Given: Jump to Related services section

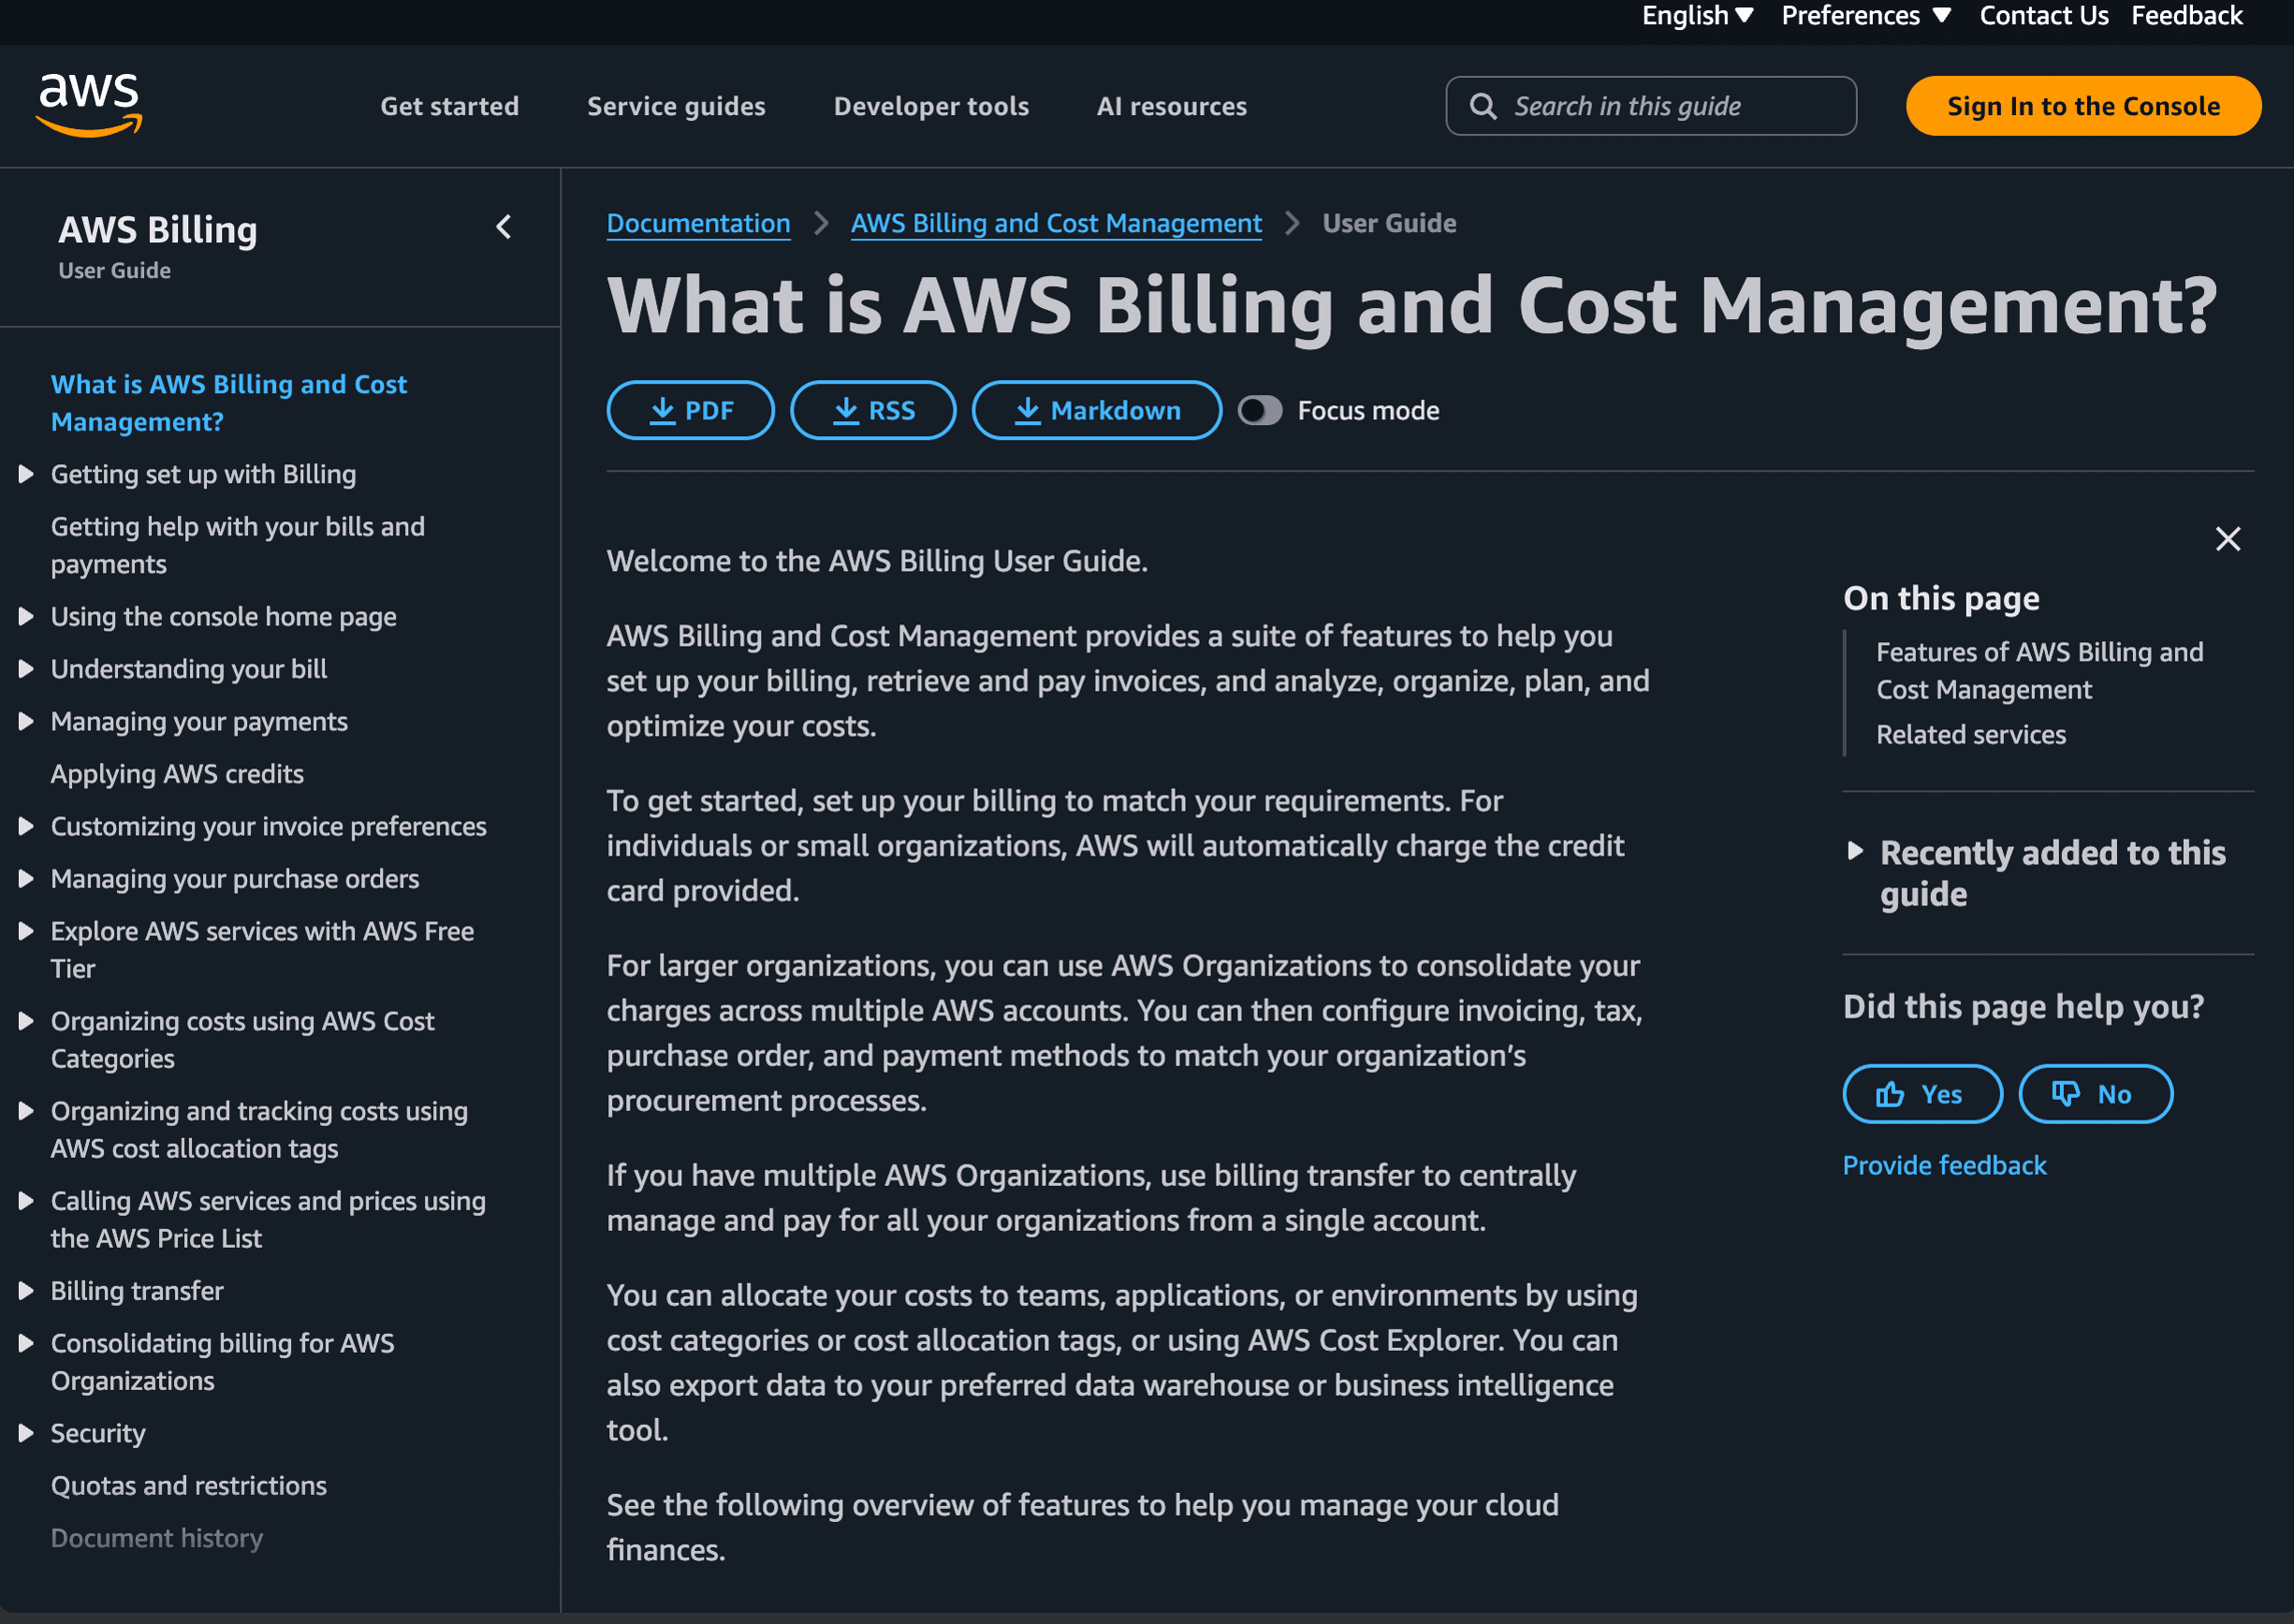Looking at the screenshot, I should point(1970,735).
